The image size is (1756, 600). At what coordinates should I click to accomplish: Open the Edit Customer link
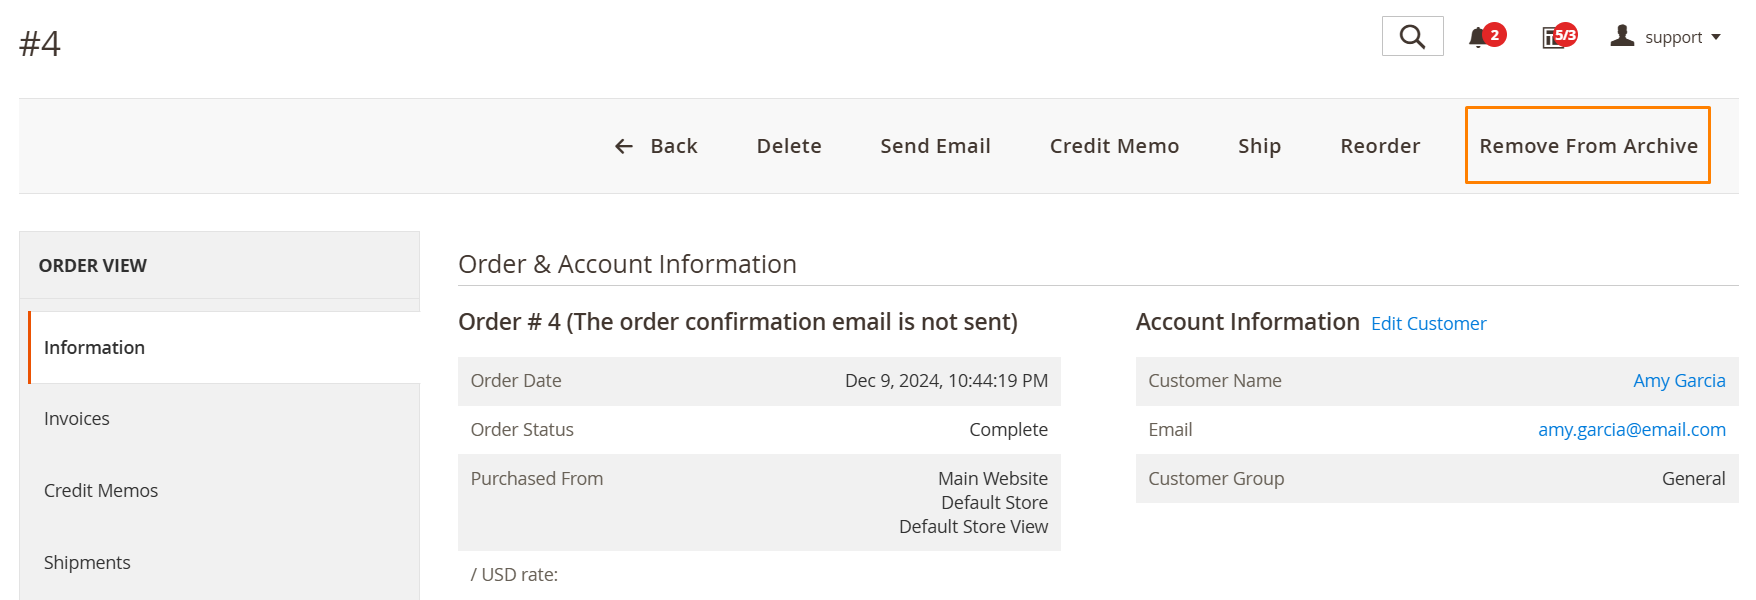tap(1428, 324)
